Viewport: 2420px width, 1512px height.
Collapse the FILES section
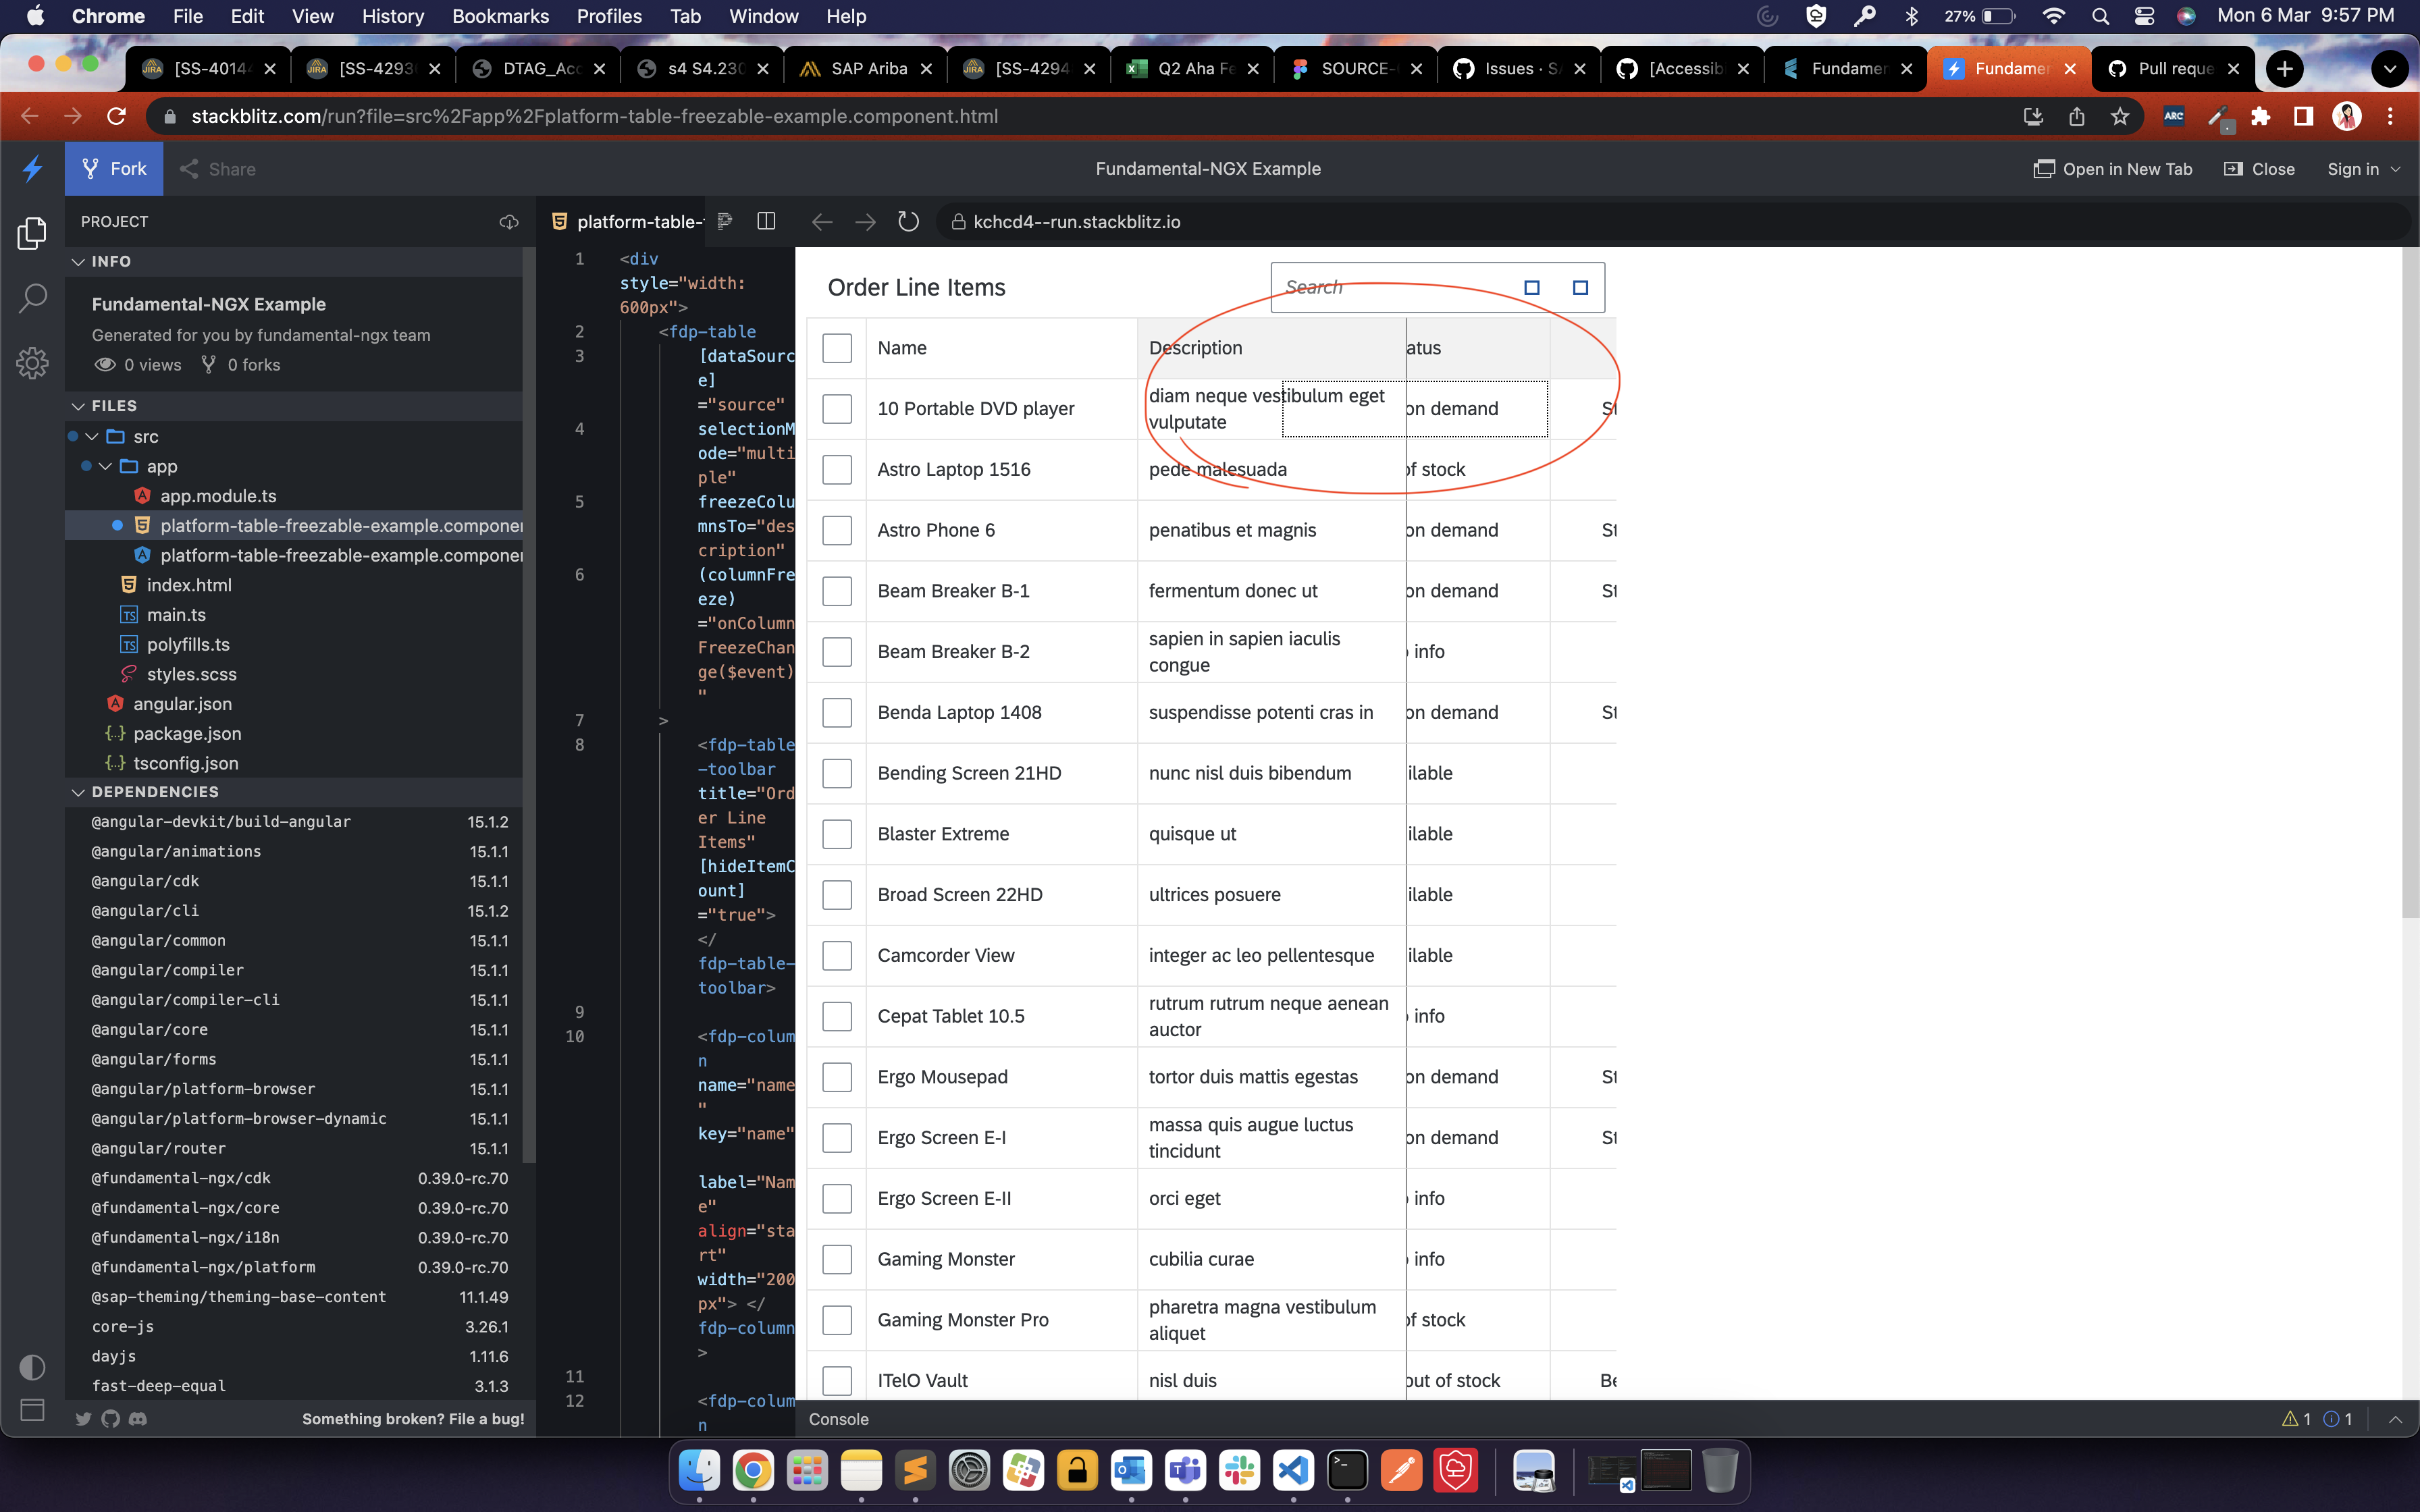(x=78, y=406)
